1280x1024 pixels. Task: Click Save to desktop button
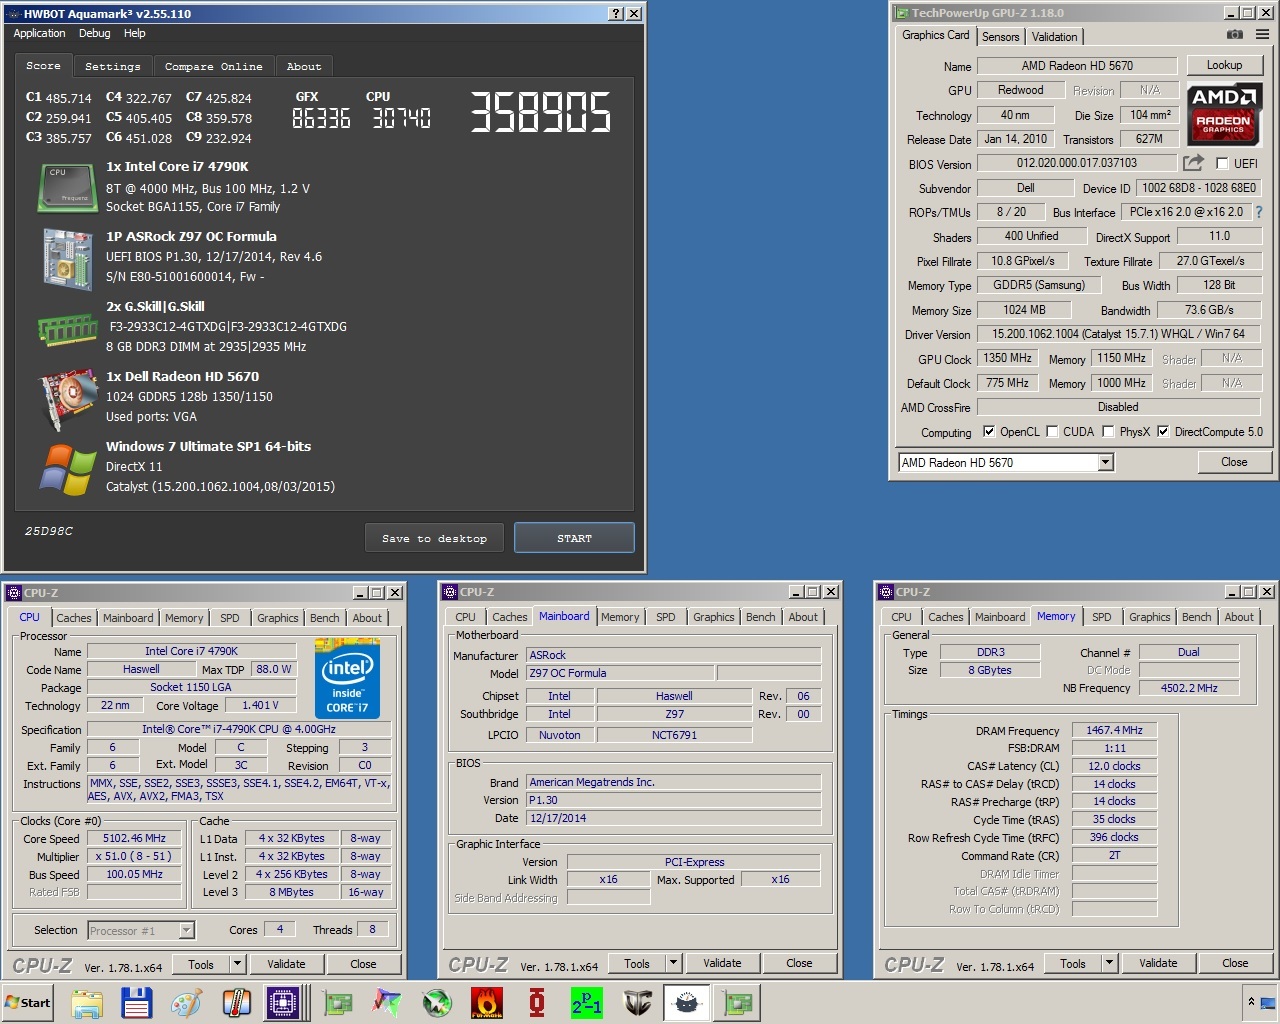coord(435,538)
